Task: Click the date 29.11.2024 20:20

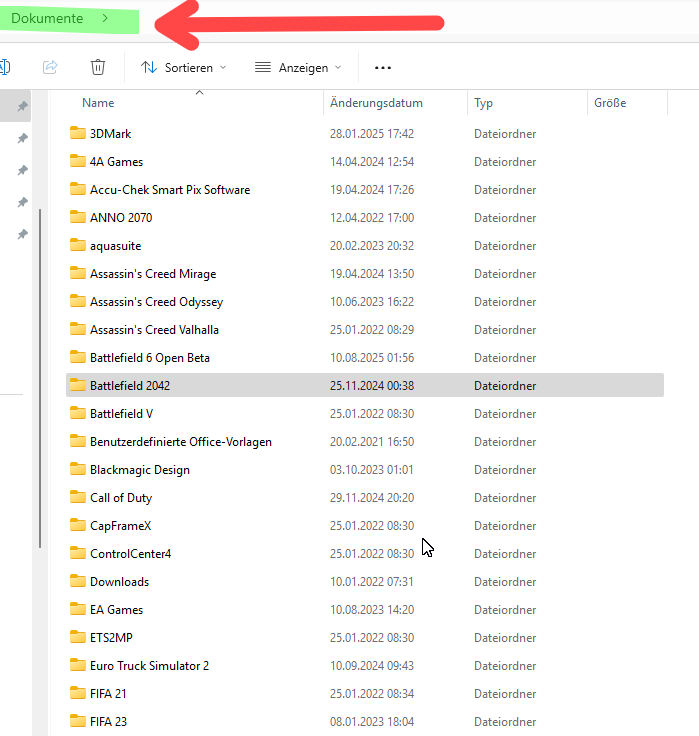Action: click(372, 498)
